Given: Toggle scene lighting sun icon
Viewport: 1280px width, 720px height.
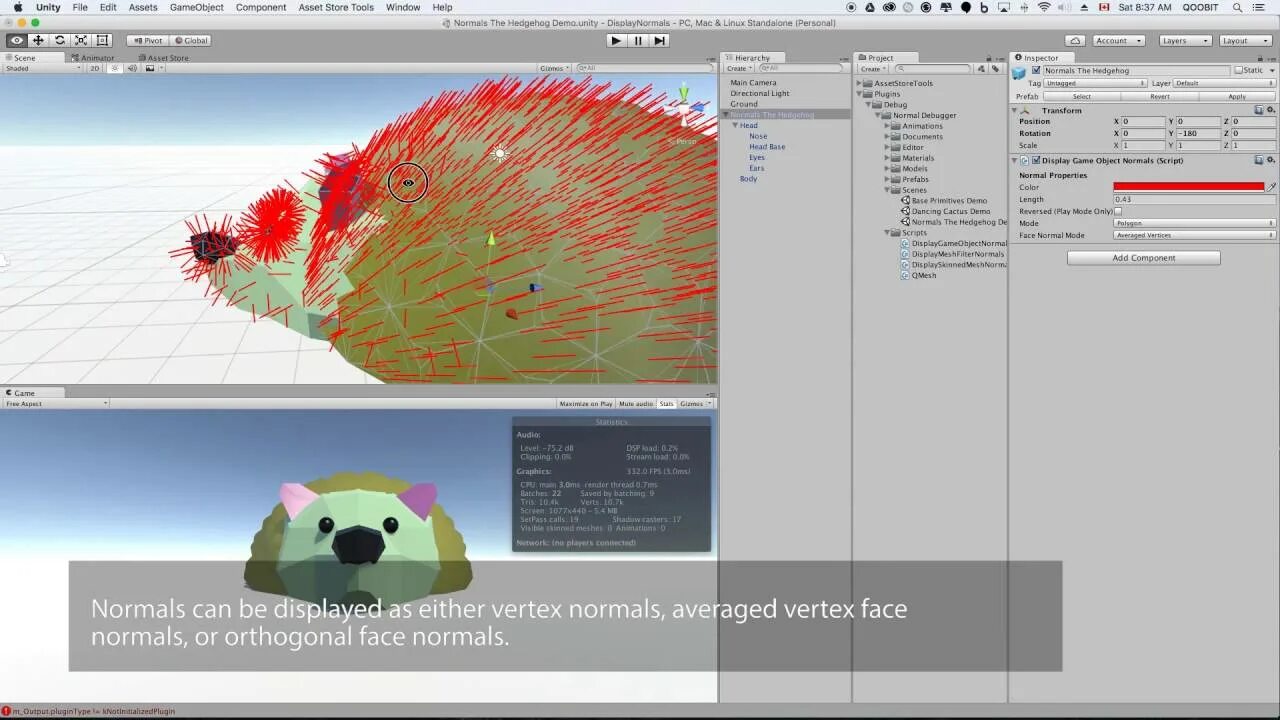Looking at the screenshot, I should pyautogui.click(x=116, y=68).
